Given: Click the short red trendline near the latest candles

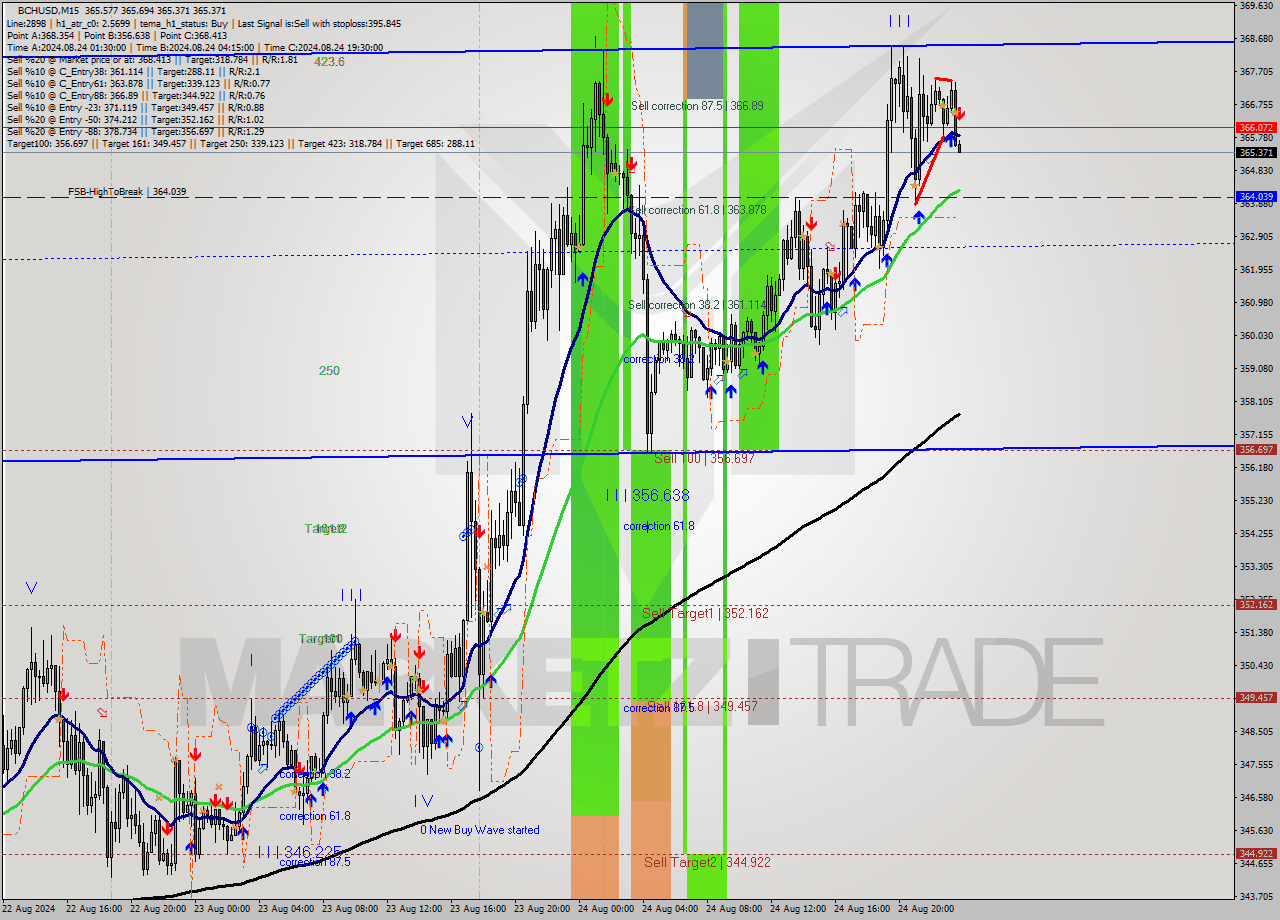Looking at the screenshot, I should (x=943, y=79).
